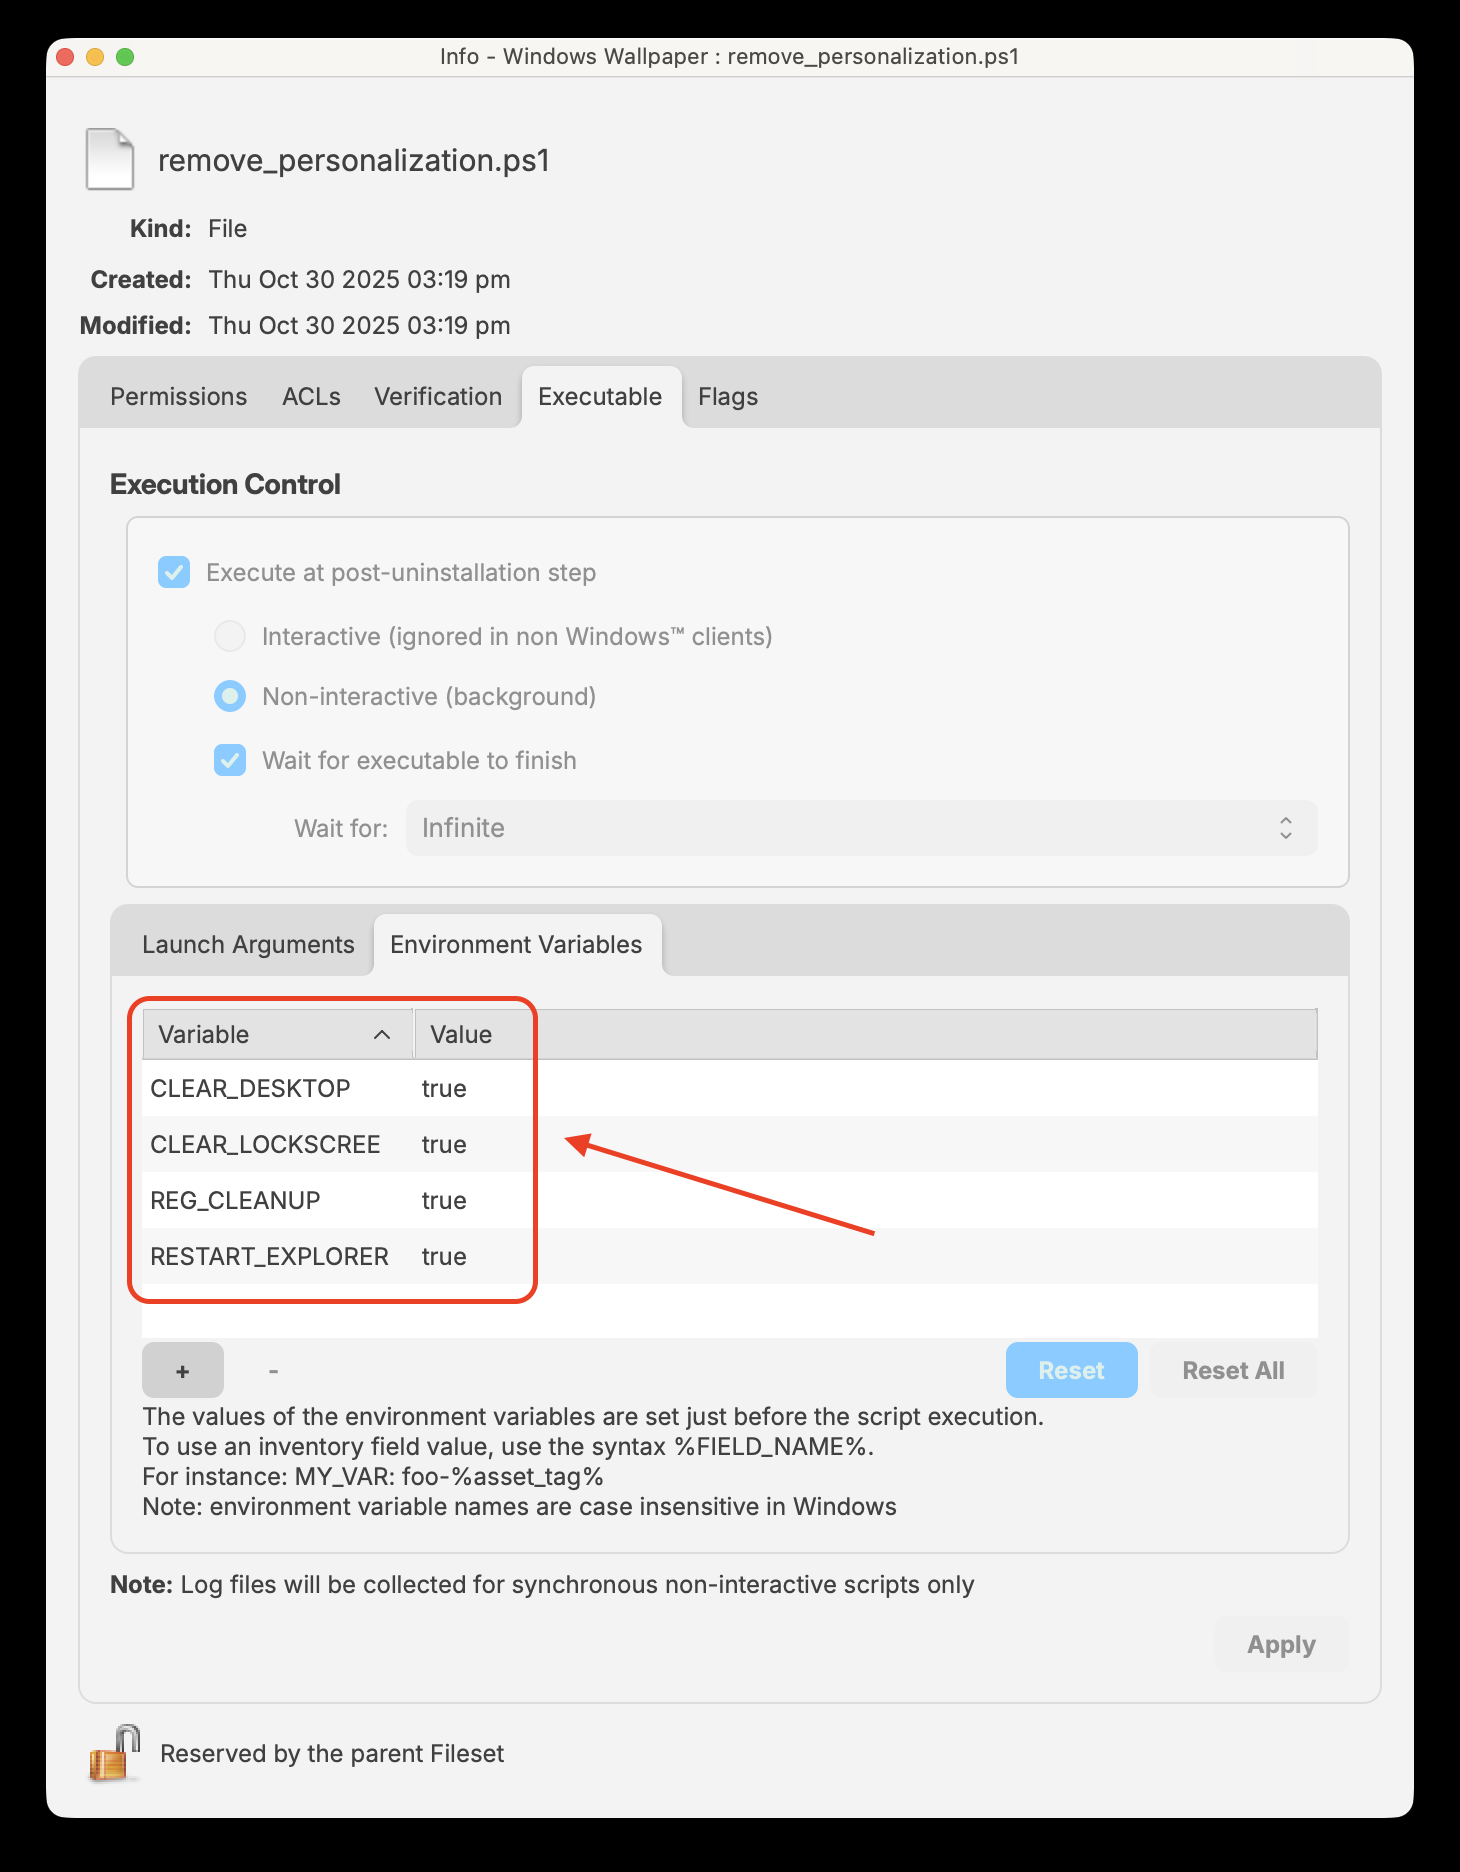The width and height of the screenshot is (1460, 1872).
Task: Click the sort arrow in Variable column header
Action: (382, 1035)
